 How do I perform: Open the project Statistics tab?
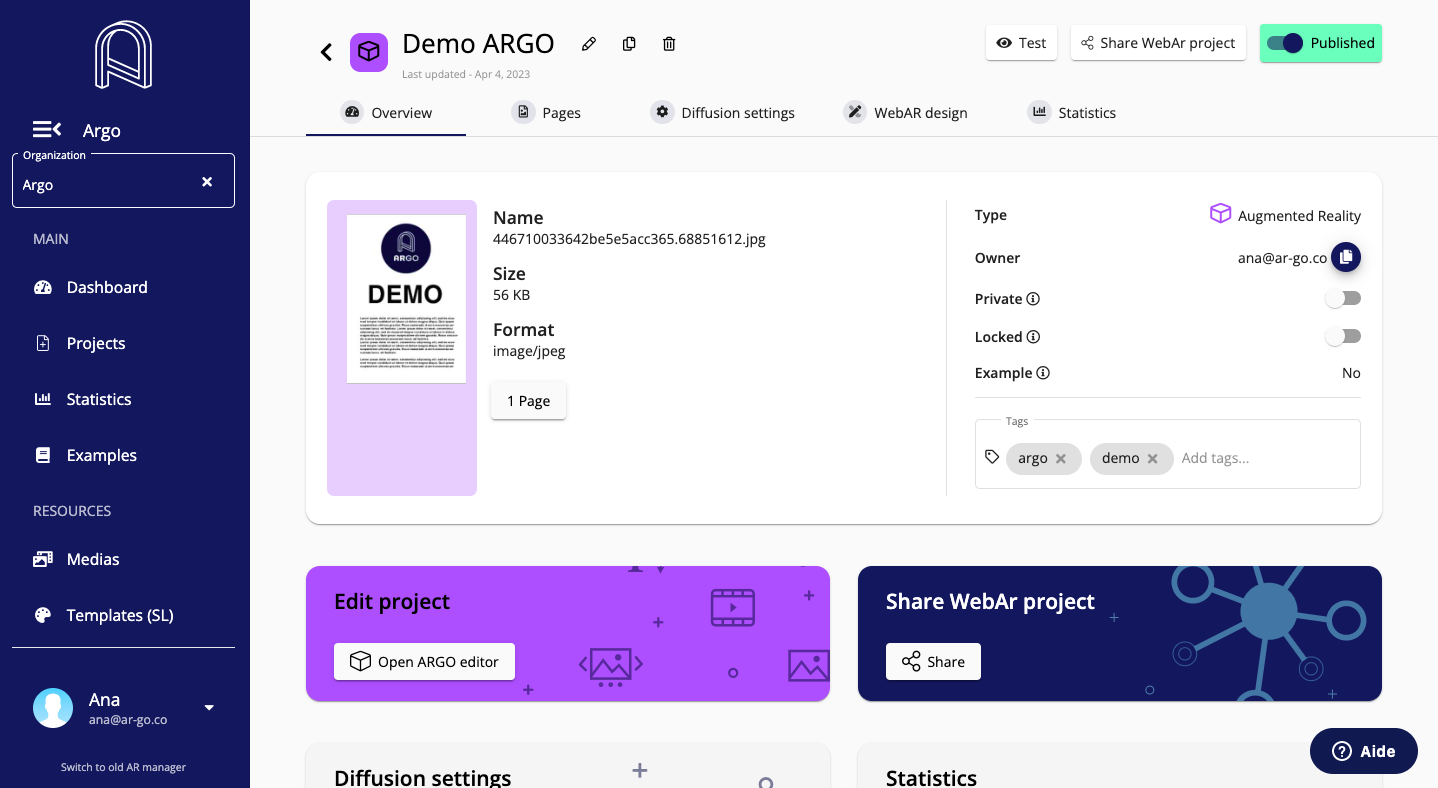[1072, 113]
